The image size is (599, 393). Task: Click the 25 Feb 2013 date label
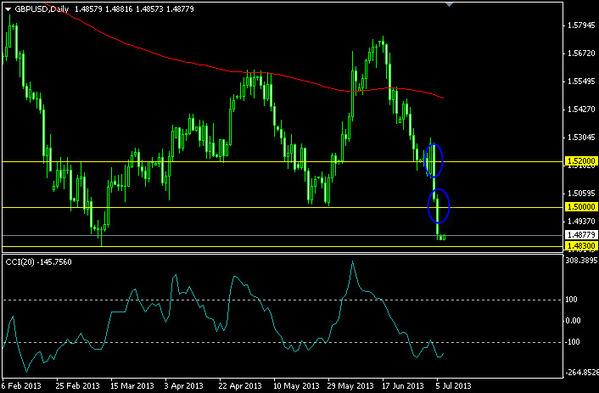tap(78, 386)
